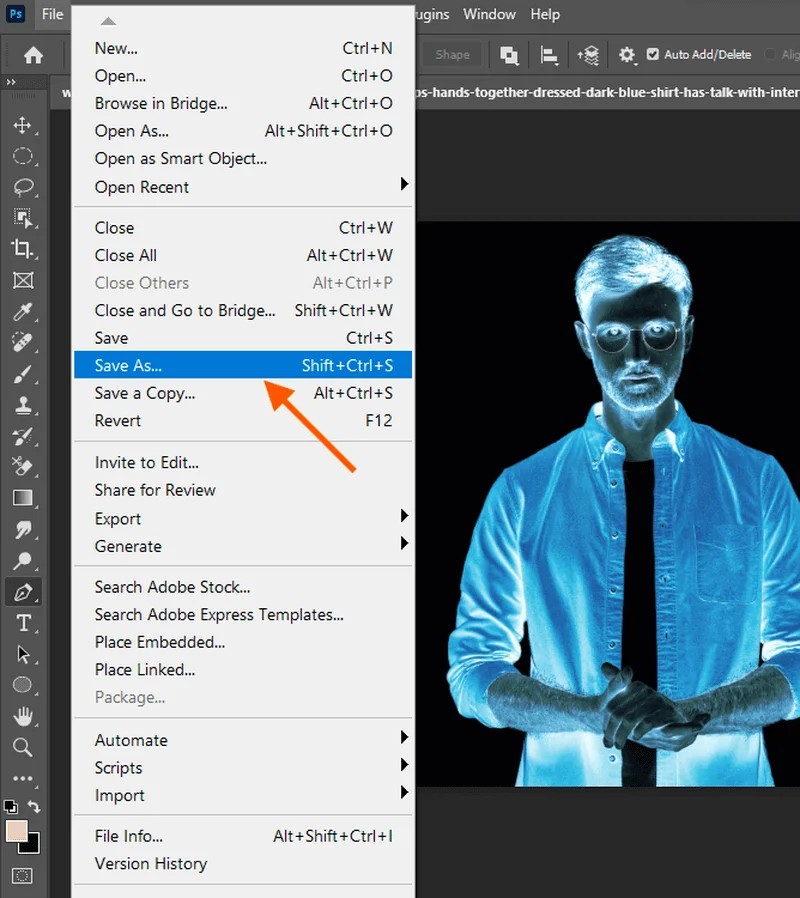Expand the toolbar double-arrow

pos(11,82)
